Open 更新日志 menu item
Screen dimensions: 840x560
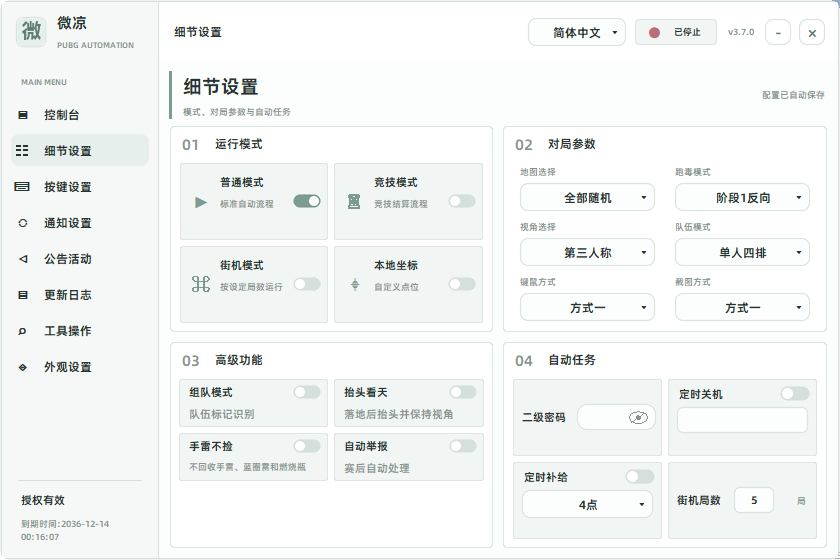click(80, 295)
